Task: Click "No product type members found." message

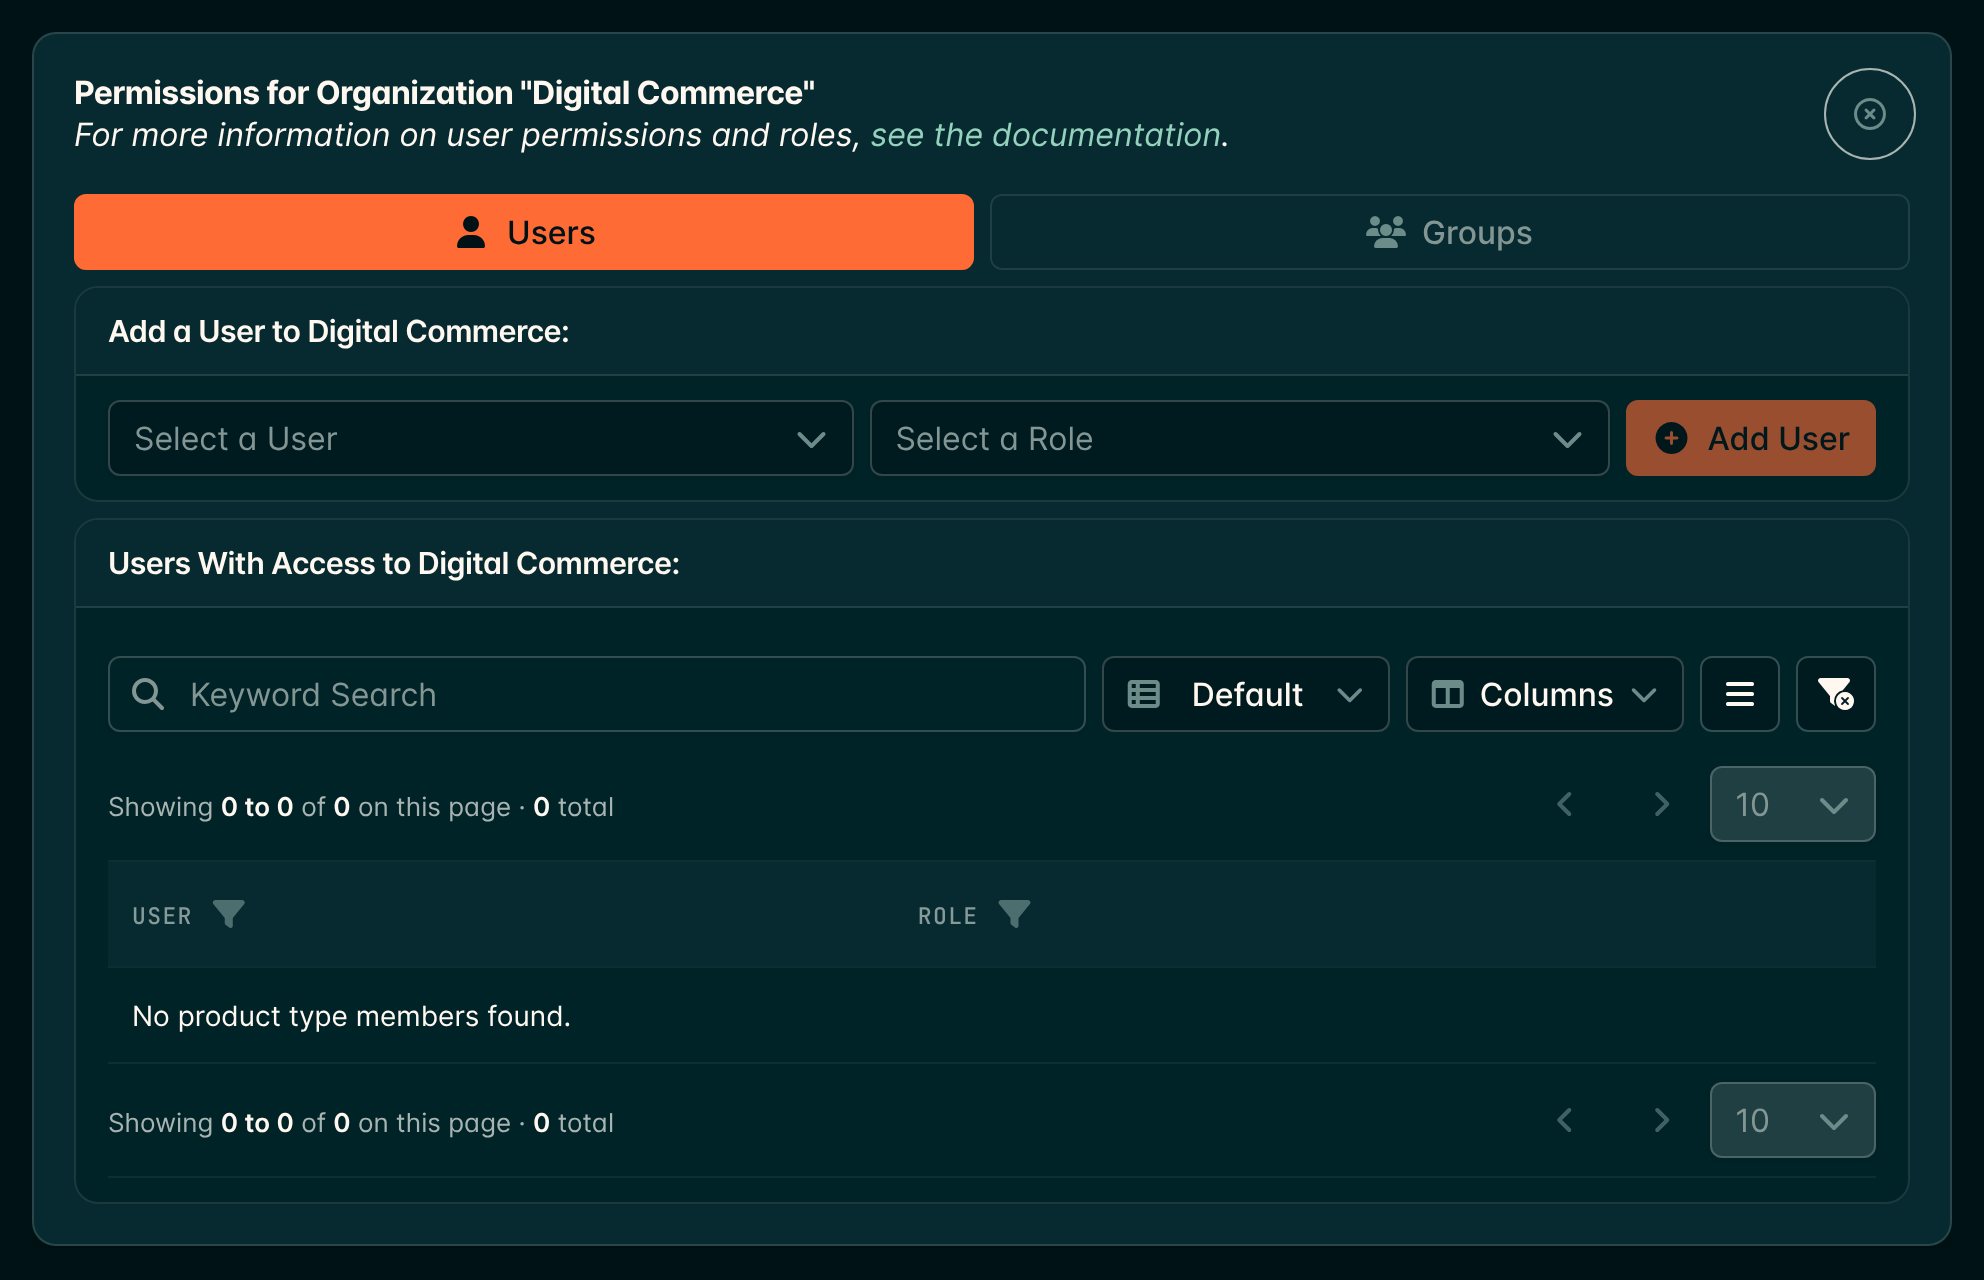Action: click(351, 1016)
